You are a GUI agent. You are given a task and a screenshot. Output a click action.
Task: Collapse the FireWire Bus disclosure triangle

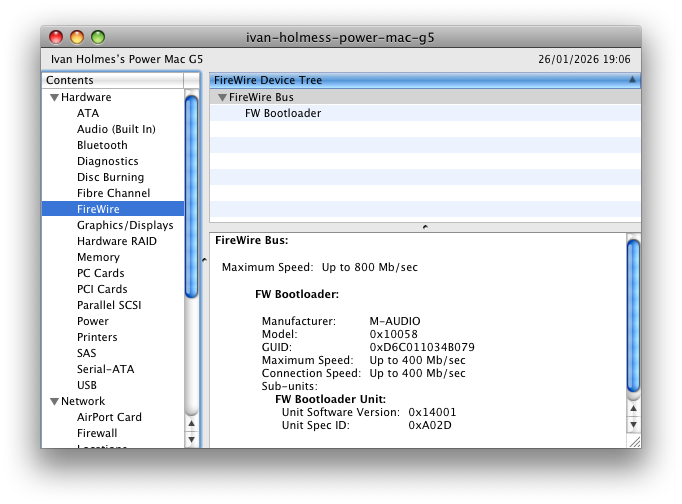[x=222, y=97]
